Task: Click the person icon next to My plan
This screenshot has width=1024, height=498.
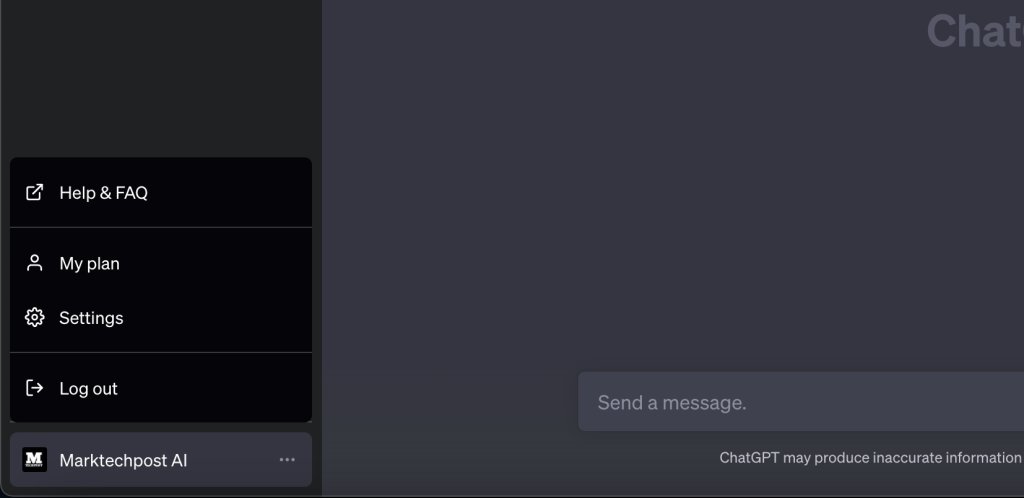Action: point(34,263)
